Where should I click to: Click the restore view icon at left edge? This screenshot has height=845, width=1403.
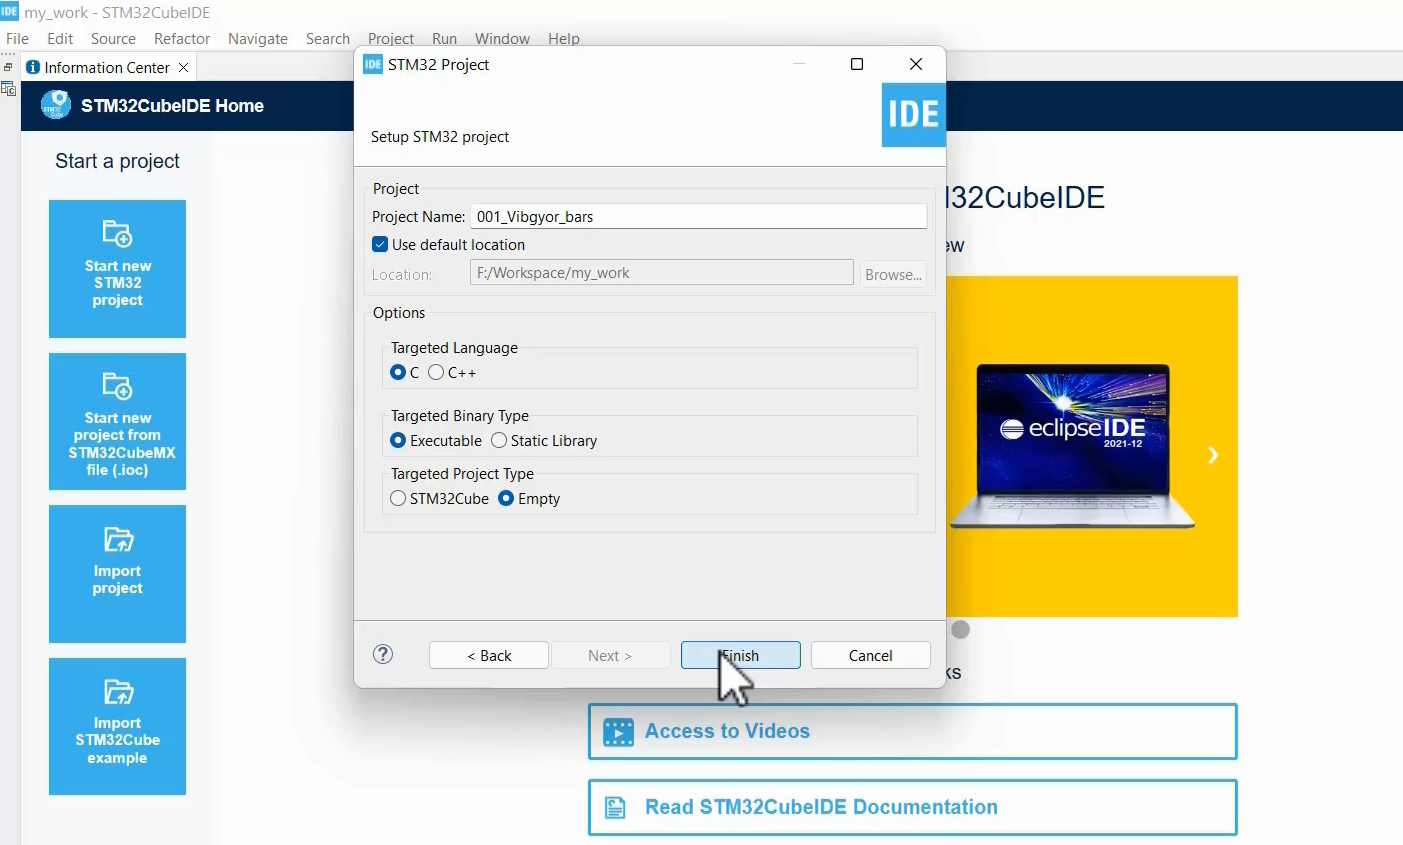[8, 67]
